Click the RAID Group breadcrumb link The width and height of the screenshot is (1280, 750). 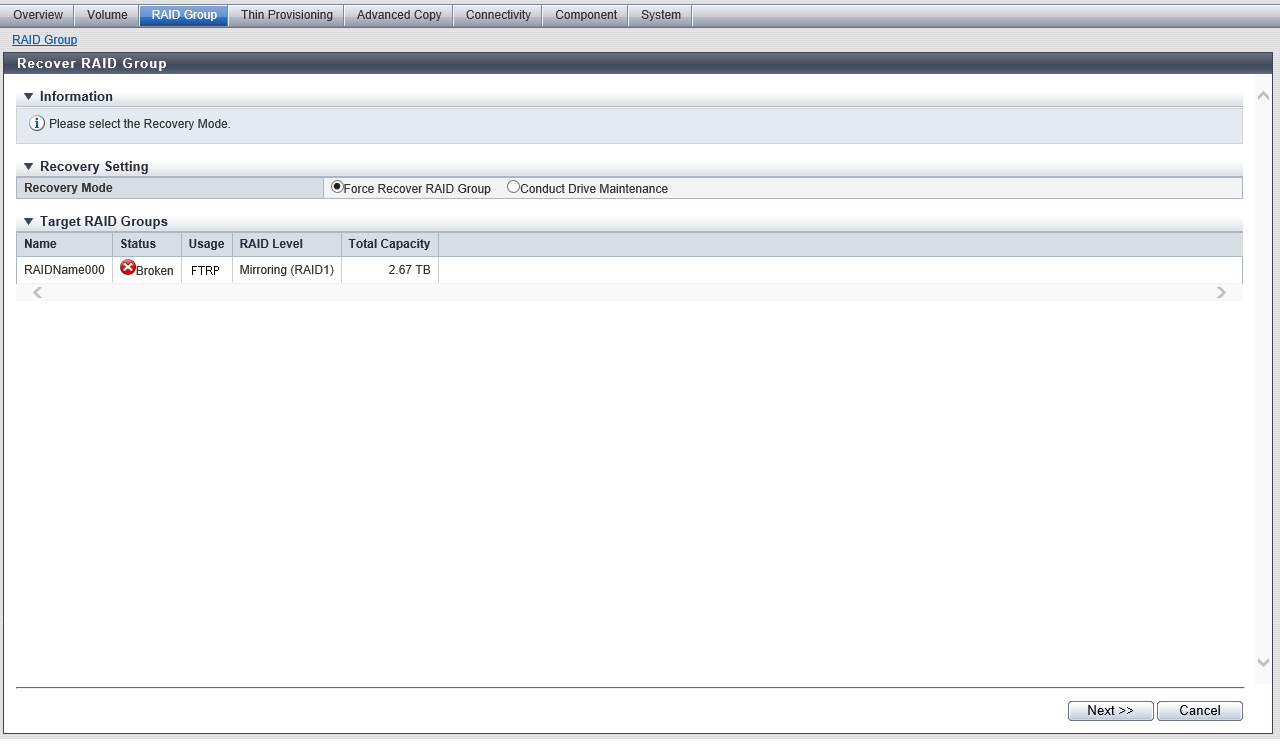coord(44,40)
